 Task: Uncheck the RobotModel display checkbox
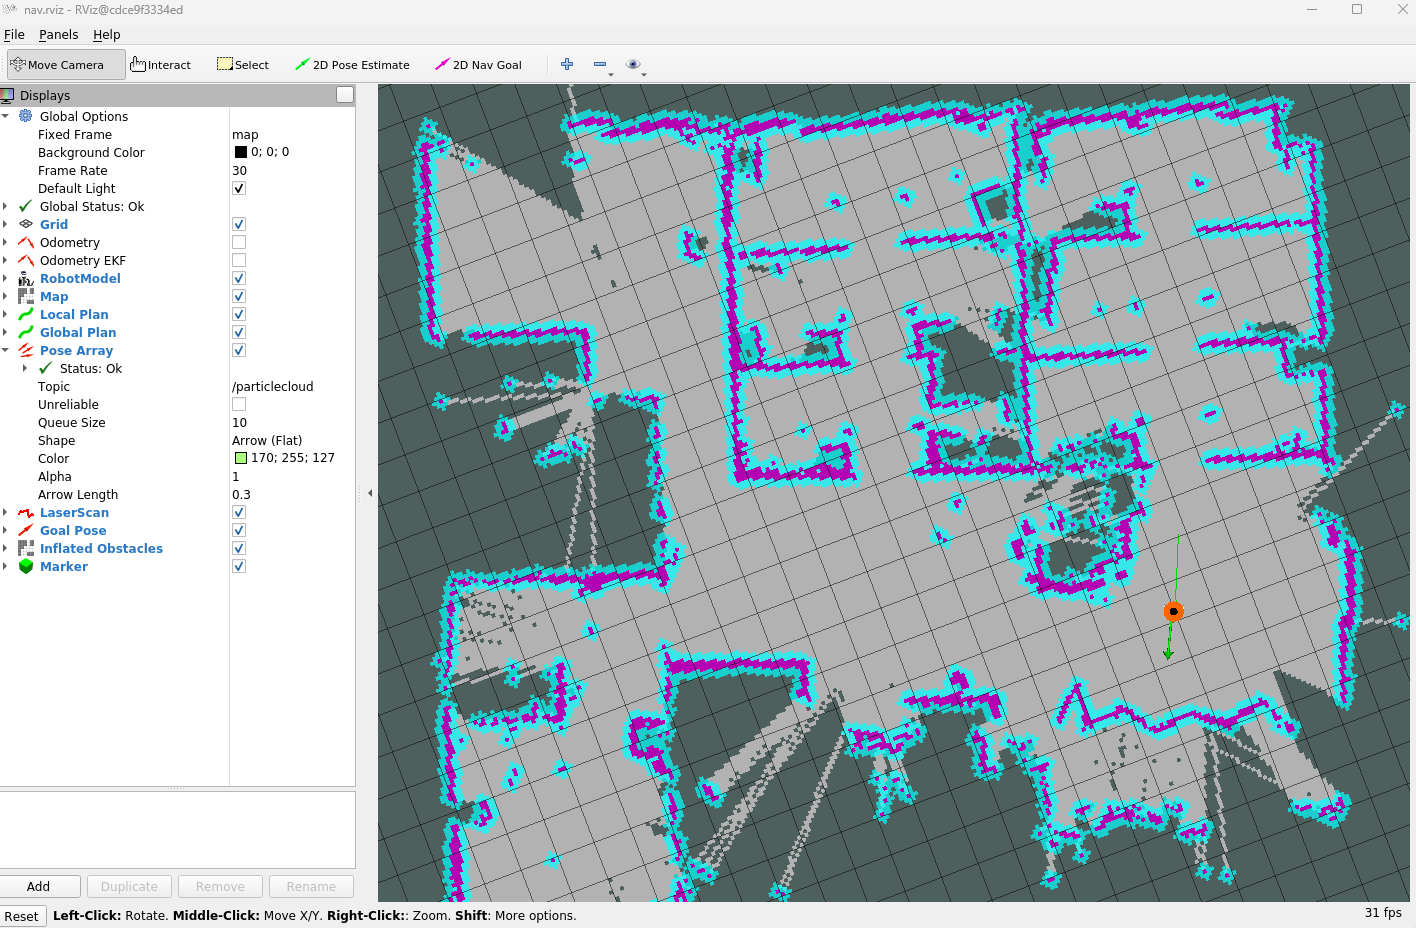tap(239, 278)
